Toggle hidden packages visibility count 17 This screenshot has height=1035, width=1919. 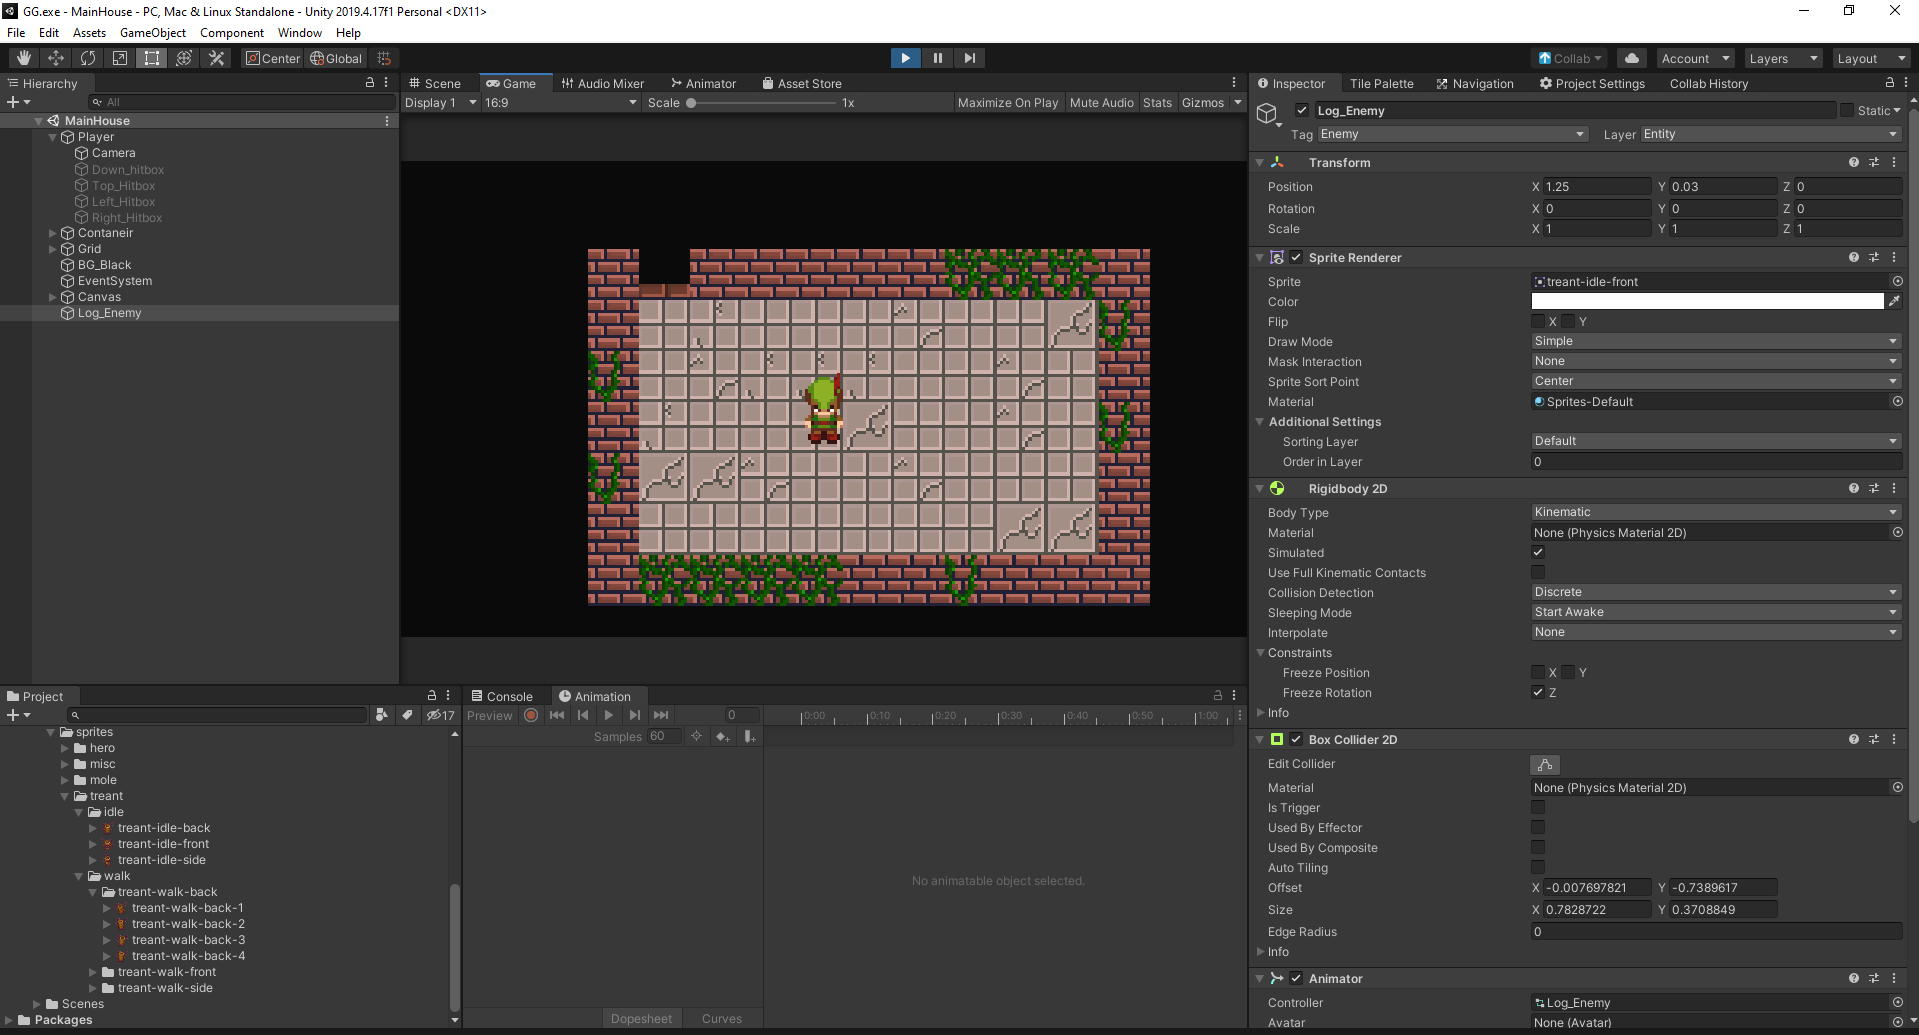tap(440, 715)
